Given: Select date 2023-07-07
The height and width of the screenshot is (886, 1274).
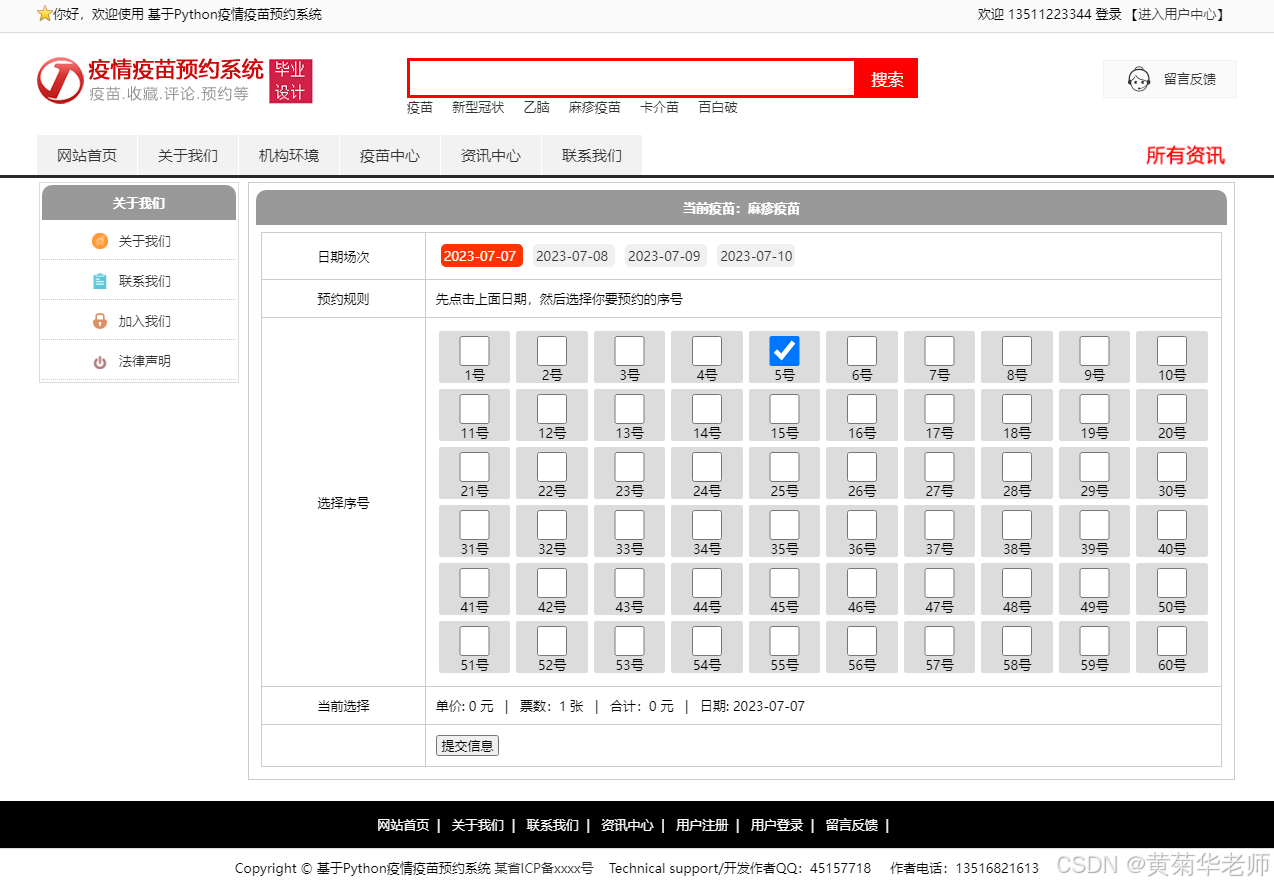Looking at the screenshot, I should point(480,256).
